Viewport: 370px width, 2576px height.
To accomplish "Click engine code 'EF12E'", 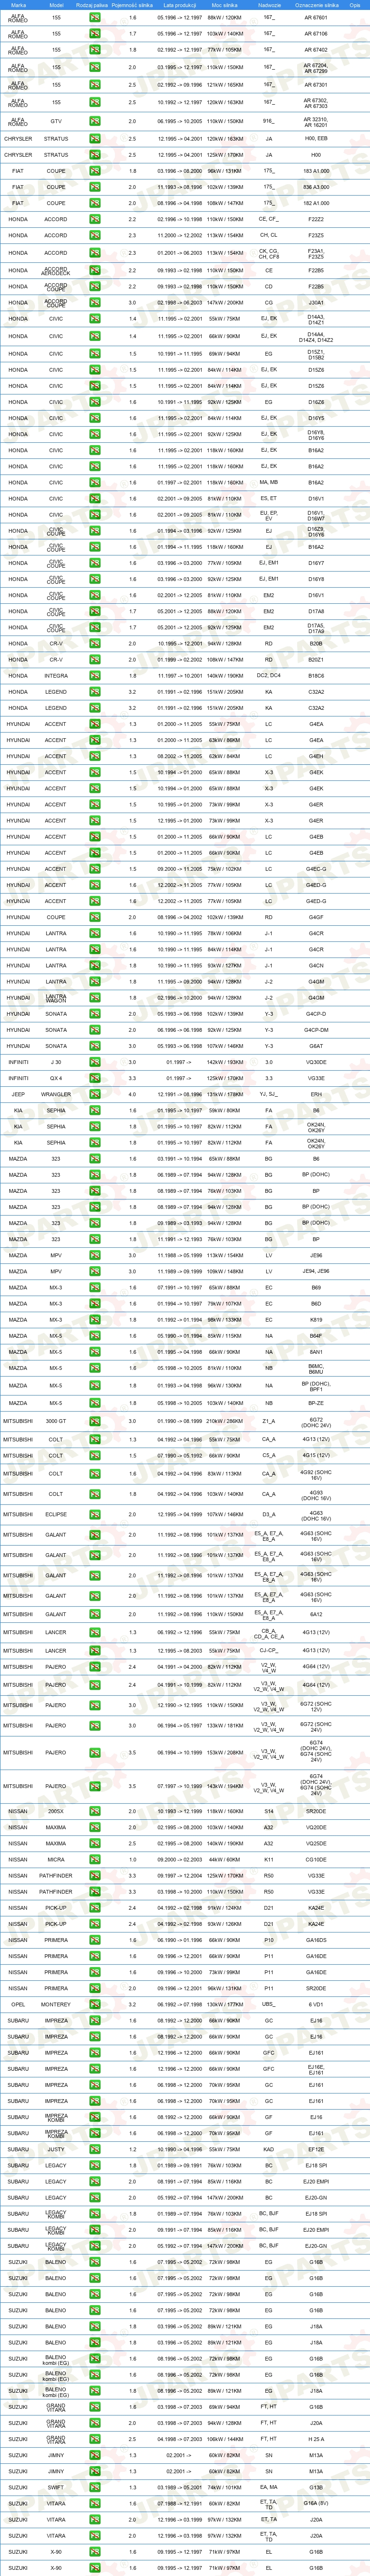I will pos(316,2149).
